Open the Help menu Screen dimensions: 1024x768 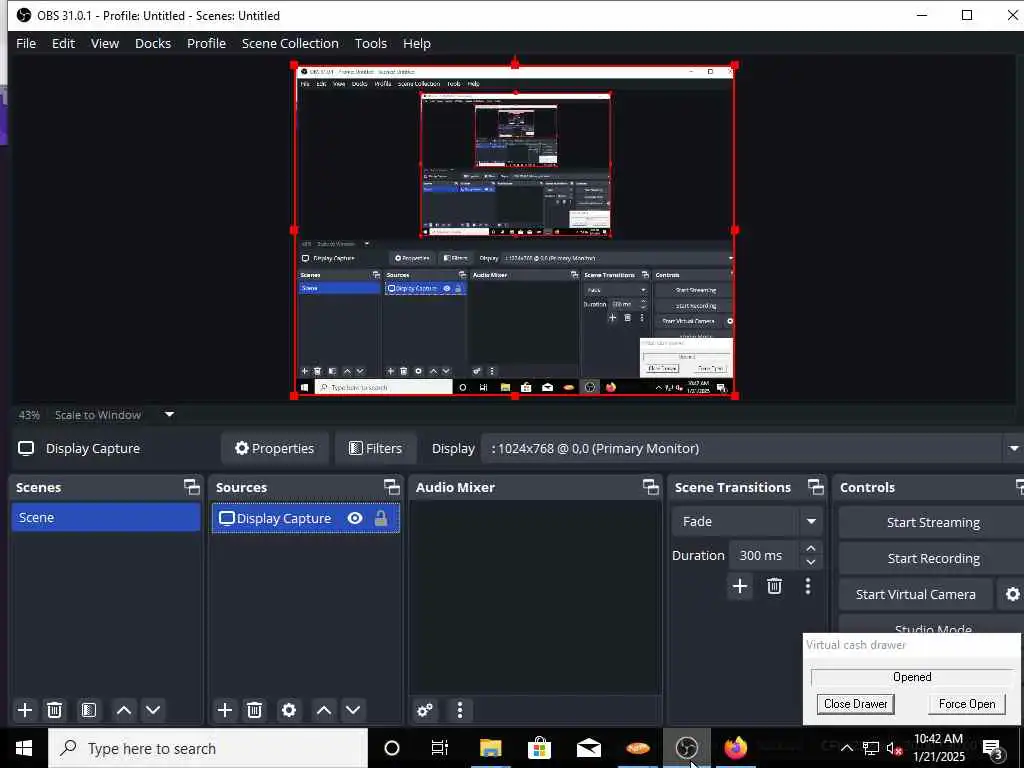[417, 43]
